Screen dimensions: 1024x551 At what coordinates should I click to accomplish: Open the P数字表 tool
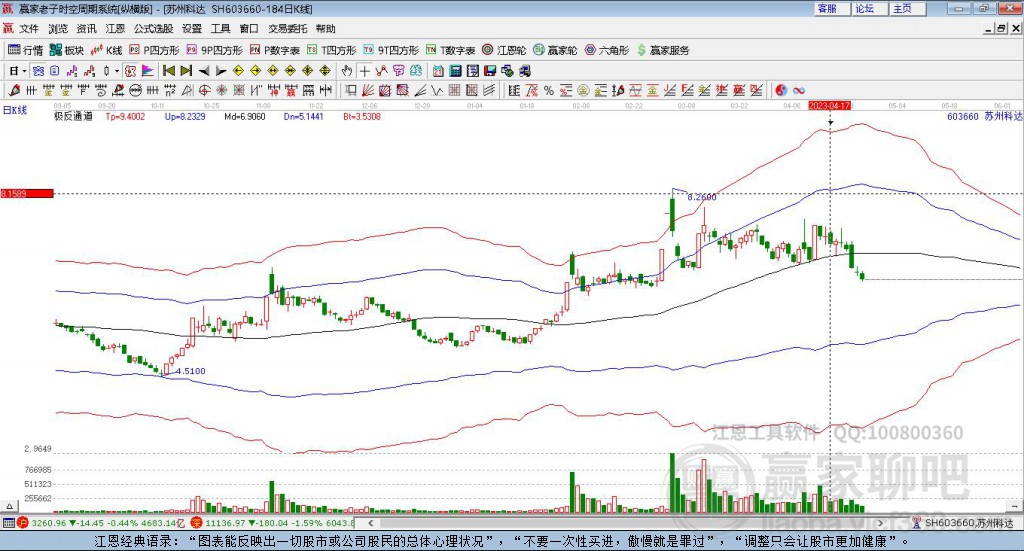(274, 50)
